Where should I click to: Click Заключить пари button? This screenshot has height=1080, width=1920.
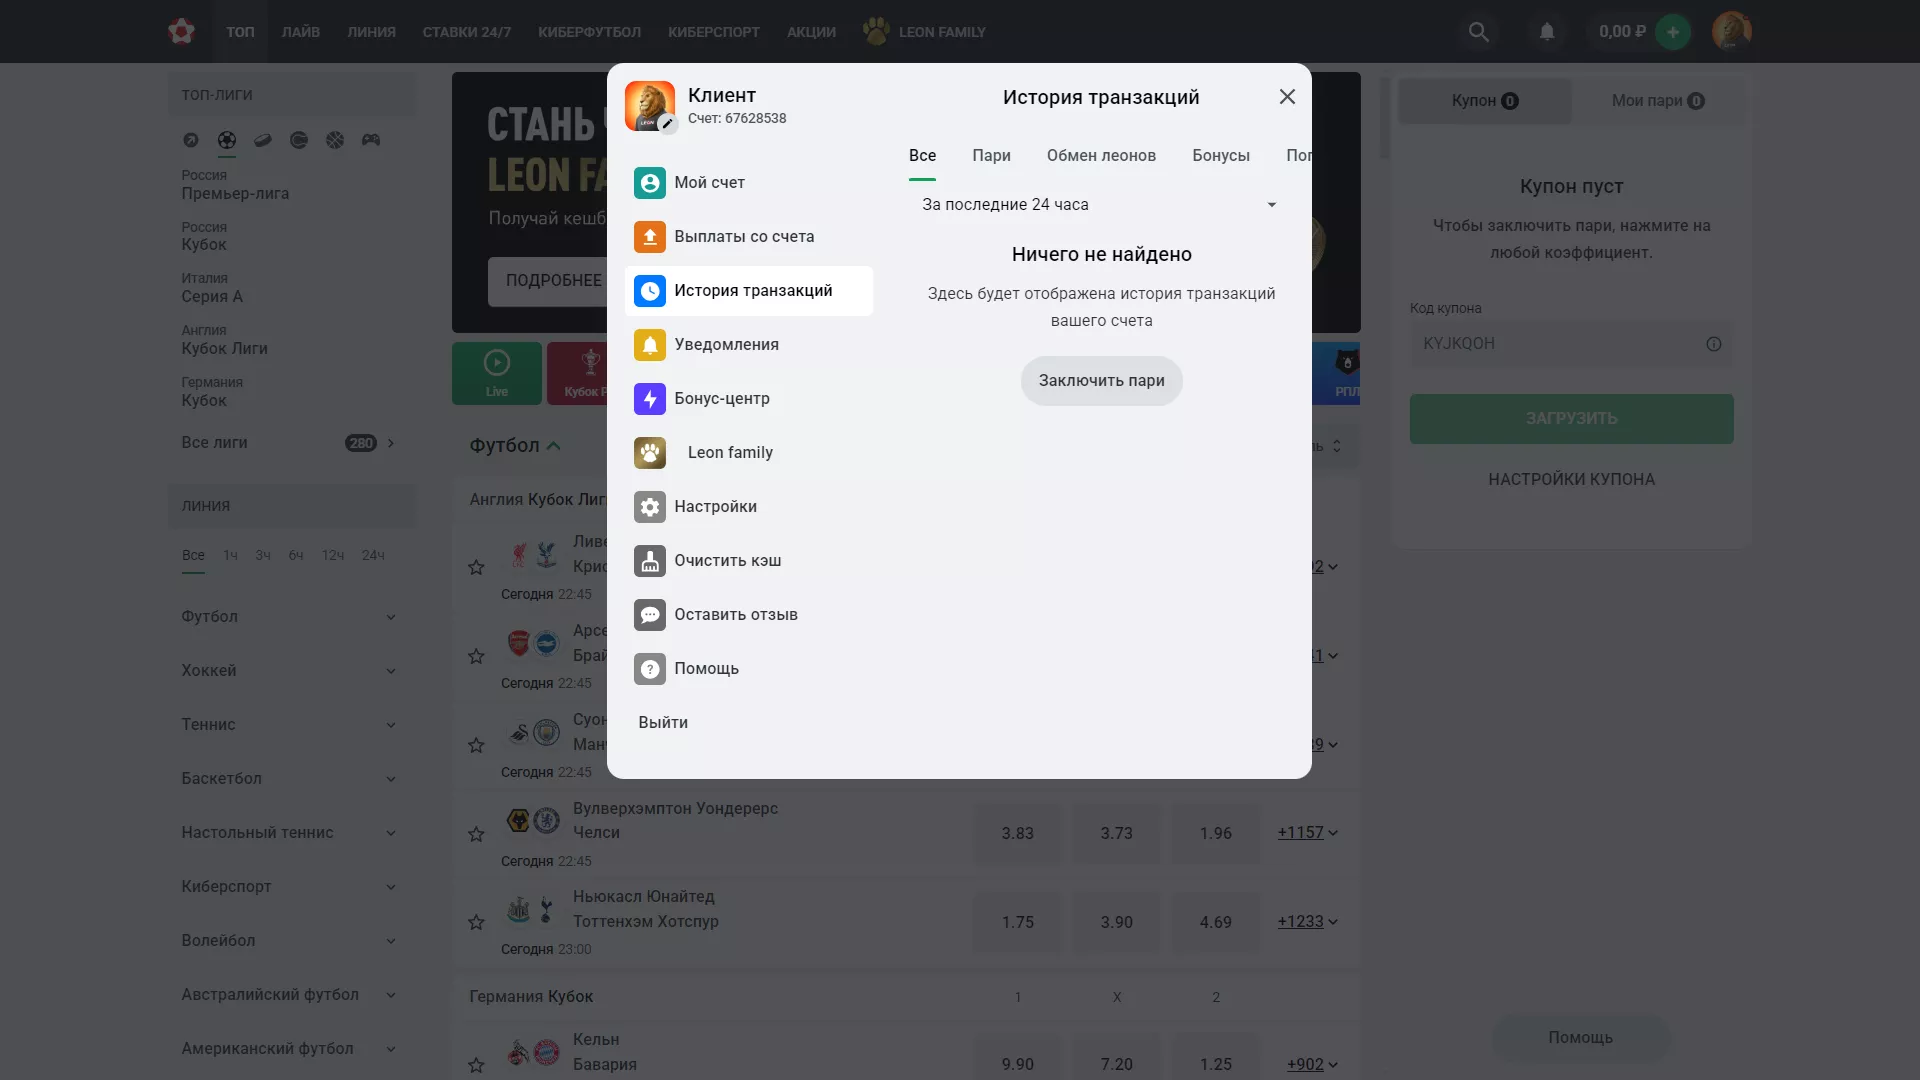pyautogui.click(x=1101, y=381)
